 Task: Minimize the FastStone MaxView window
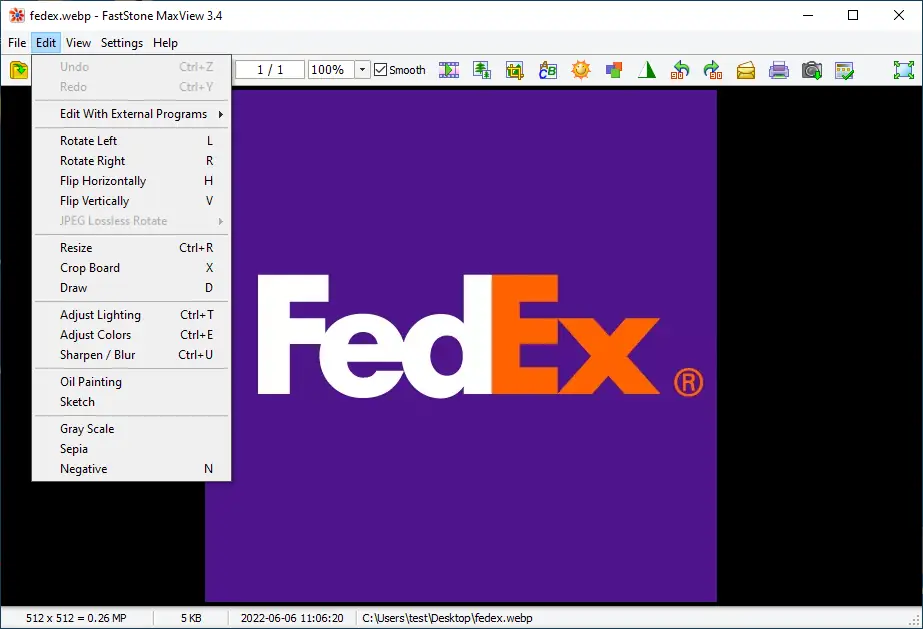808,15
